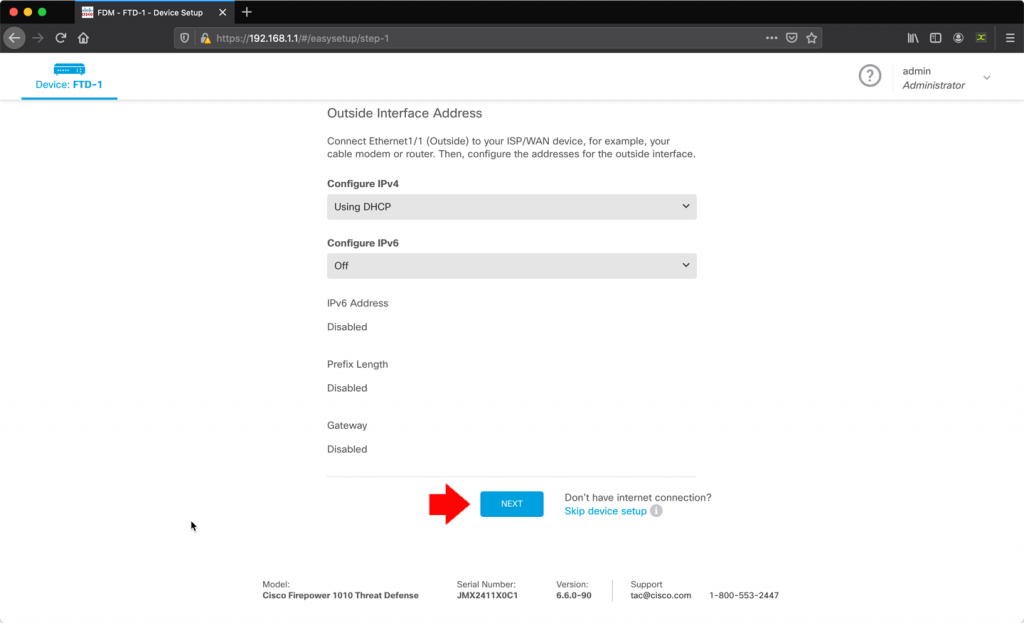Reload the page using the refresh icon
Screen dimensions: 1024x623
tap(62, 37)
